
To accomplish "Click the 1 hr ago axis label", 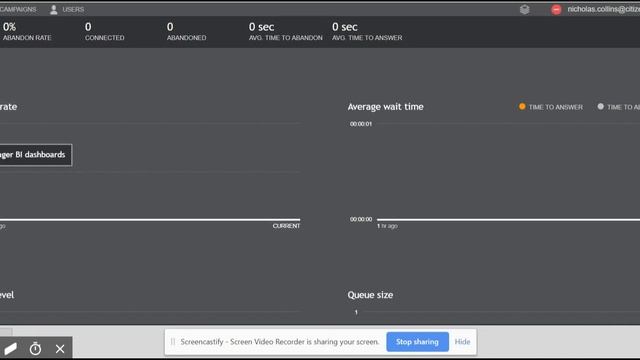I will [x=387, y=226].
